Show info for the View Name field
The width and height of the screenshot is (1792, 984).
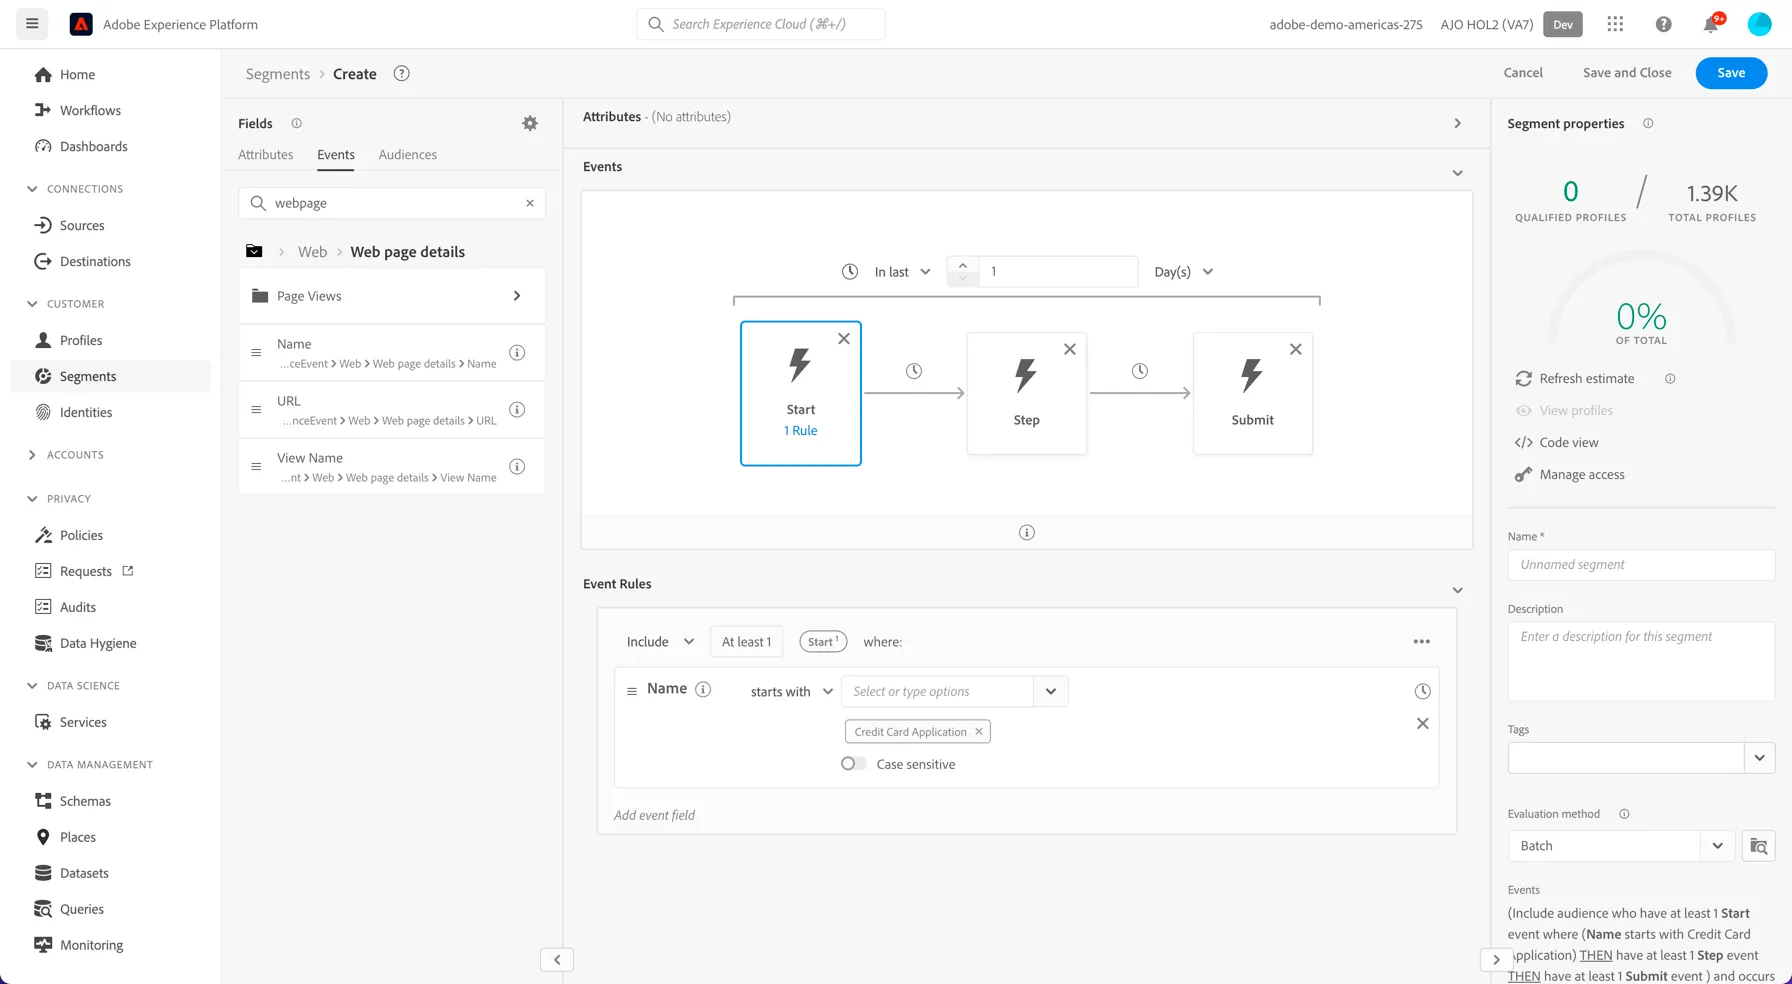click(x=517, y=466)
